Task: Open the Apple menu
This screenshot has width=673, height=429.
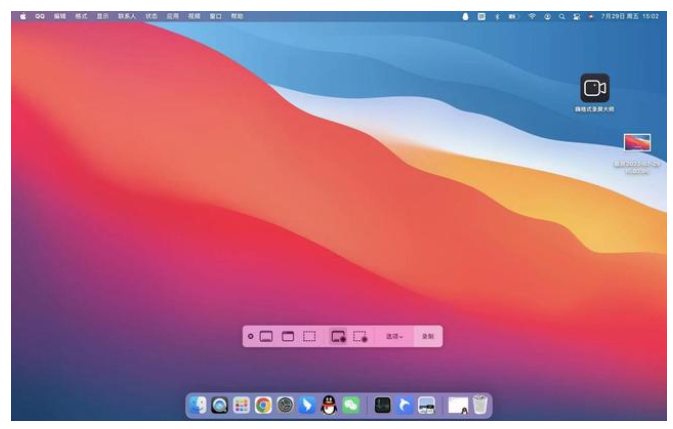Action: 23,17
